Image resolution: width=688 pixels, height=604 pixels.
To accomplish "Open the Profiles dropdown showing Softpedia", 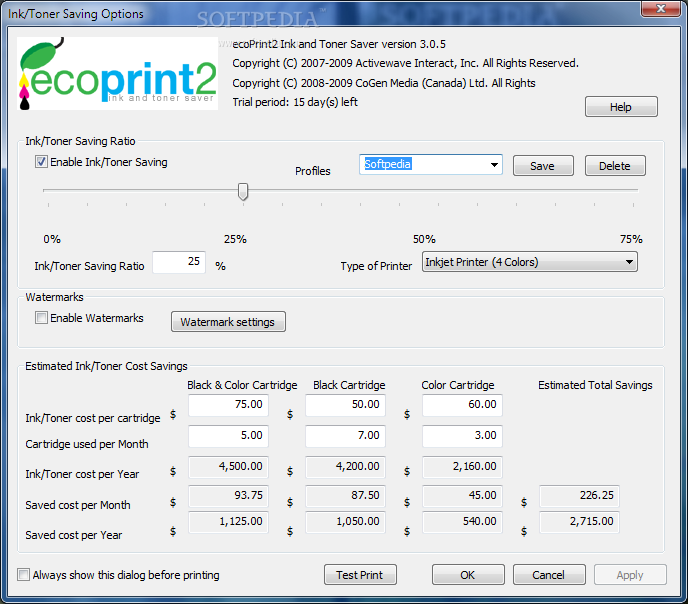I will 430,164.
